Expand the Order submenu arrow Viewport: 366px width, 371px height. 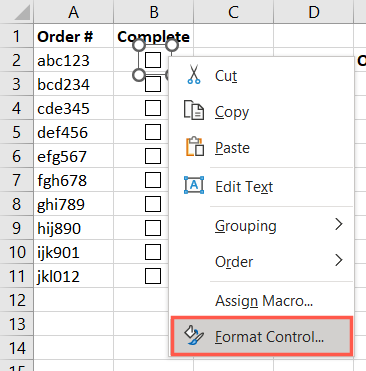point(339,260)
